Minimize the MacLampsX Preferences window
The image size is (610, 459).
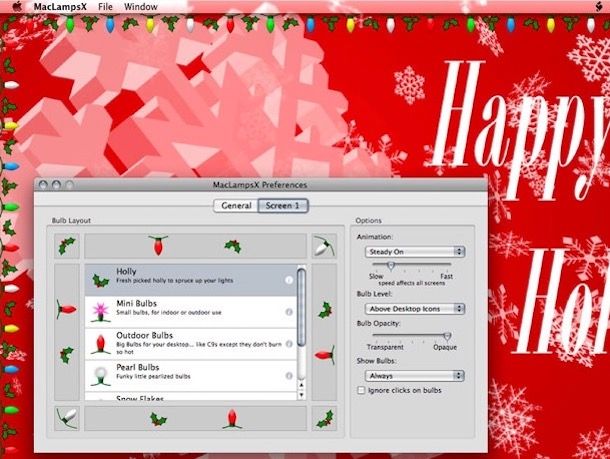pos(56,185)
